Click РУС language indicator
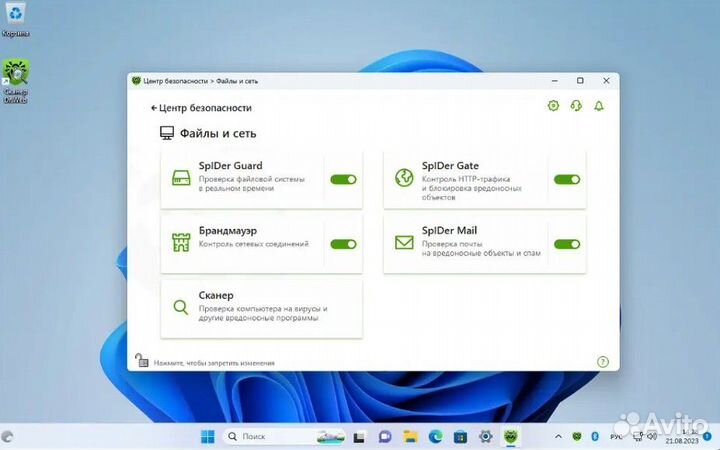The image size is (720, 450). click(616, 436)
